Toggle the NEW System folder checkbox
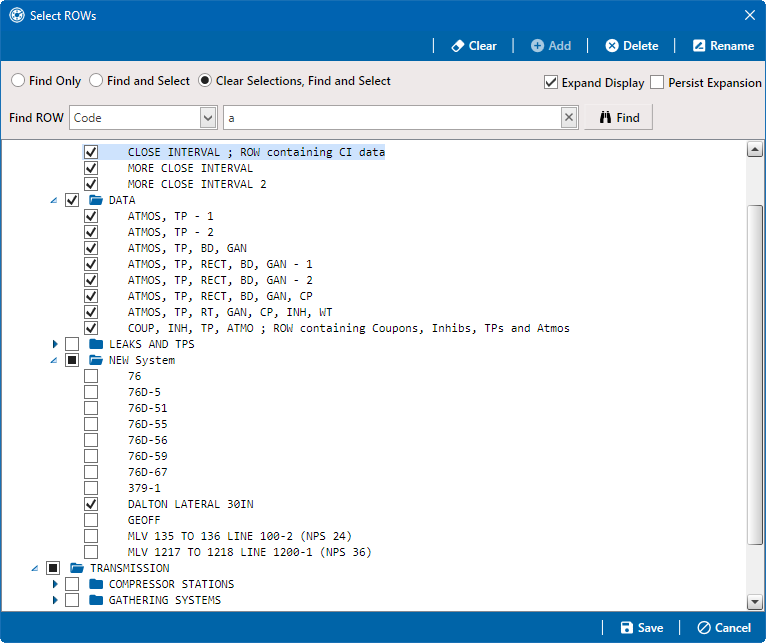 click(x=72, y=360)
